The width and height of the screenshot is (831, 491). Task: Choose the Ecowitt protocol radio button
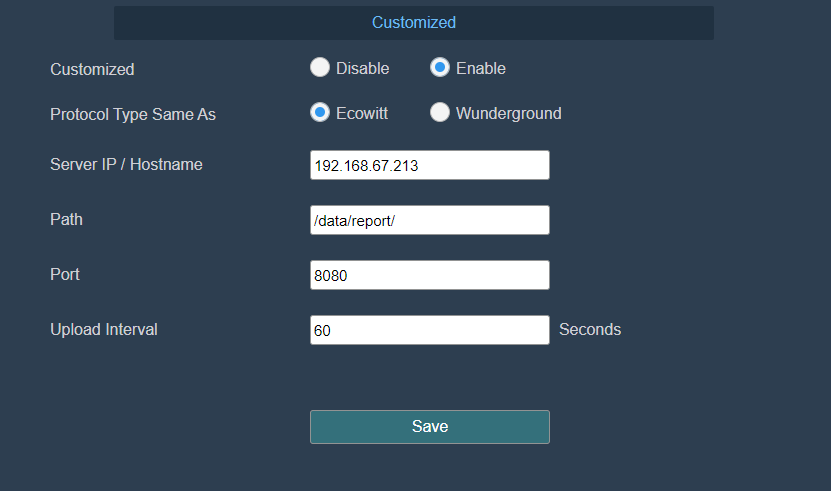320,112
